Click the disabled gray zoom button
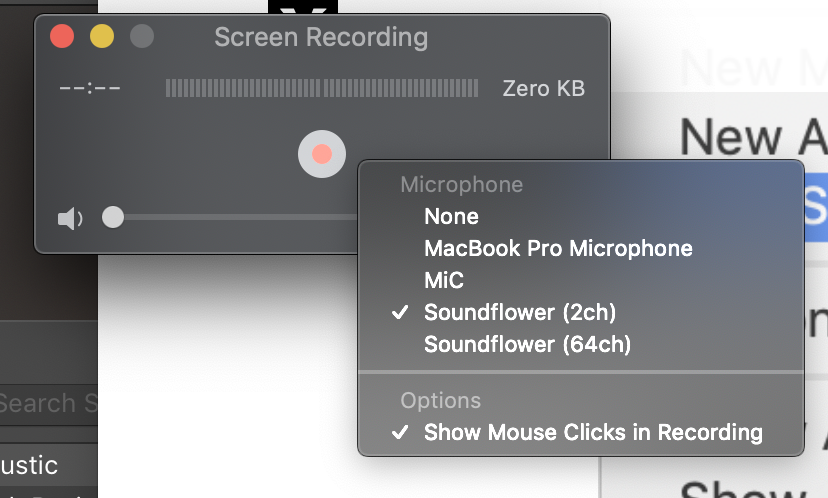This screenshot has height=498, width=828. (142, 36)
